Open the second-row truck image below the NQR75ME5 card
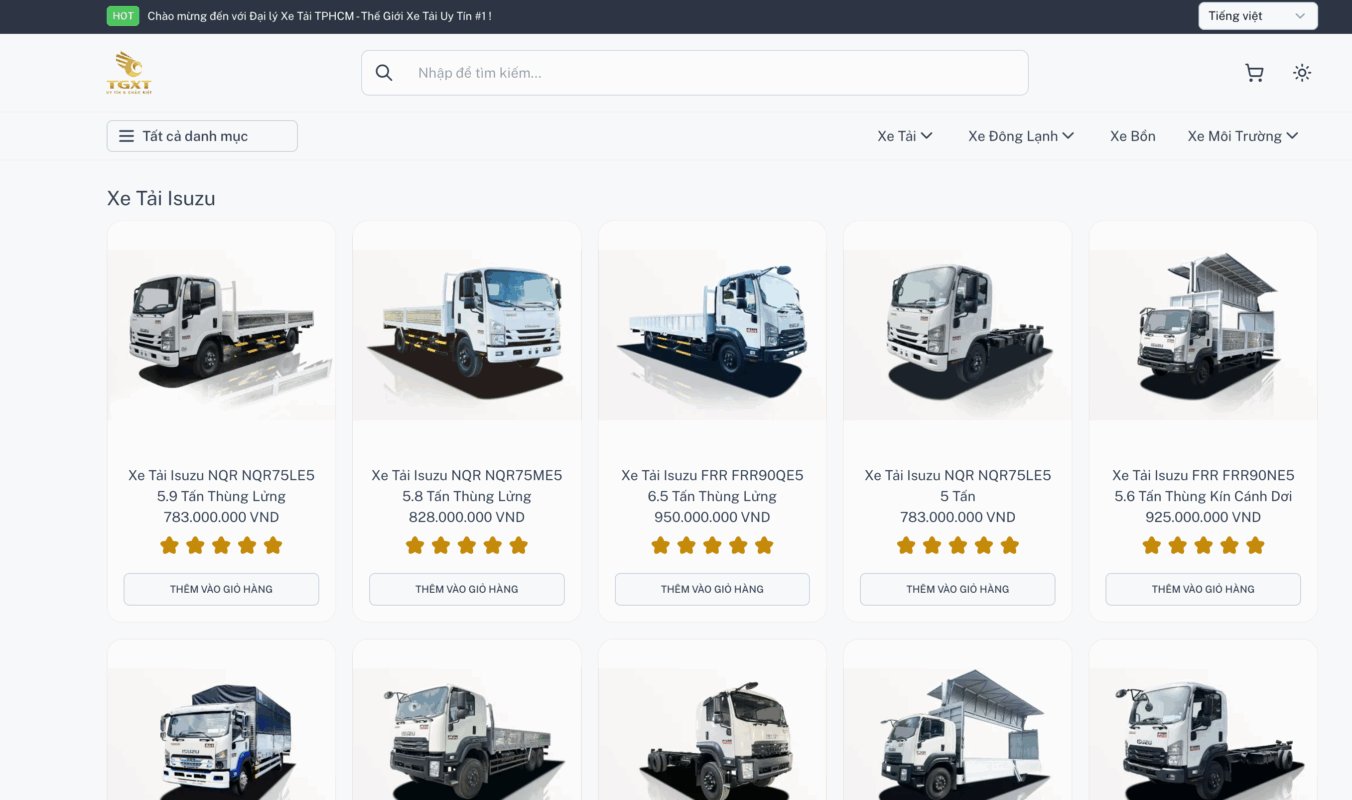This screenshot has width=1352, height=800. tap(467, 735)
